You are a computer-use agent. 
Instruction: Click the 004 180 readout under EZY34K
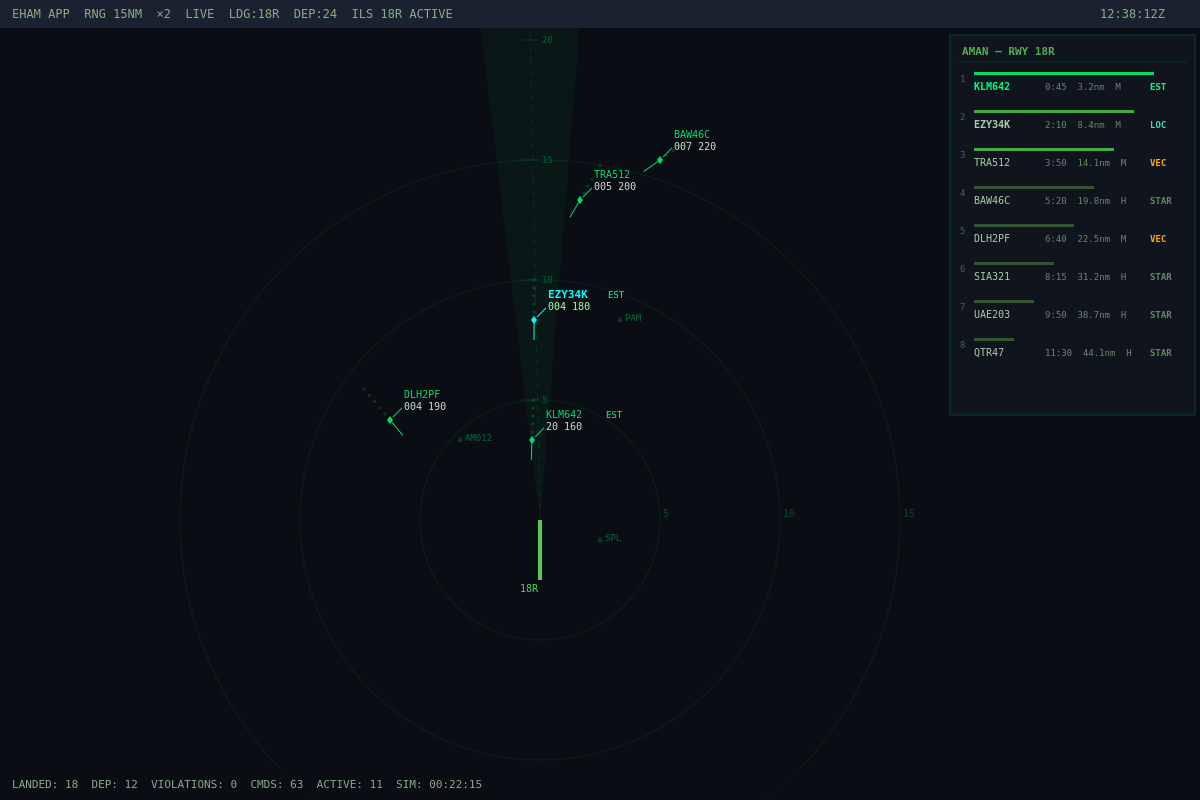pyautogui.click(x=569, y=307)
